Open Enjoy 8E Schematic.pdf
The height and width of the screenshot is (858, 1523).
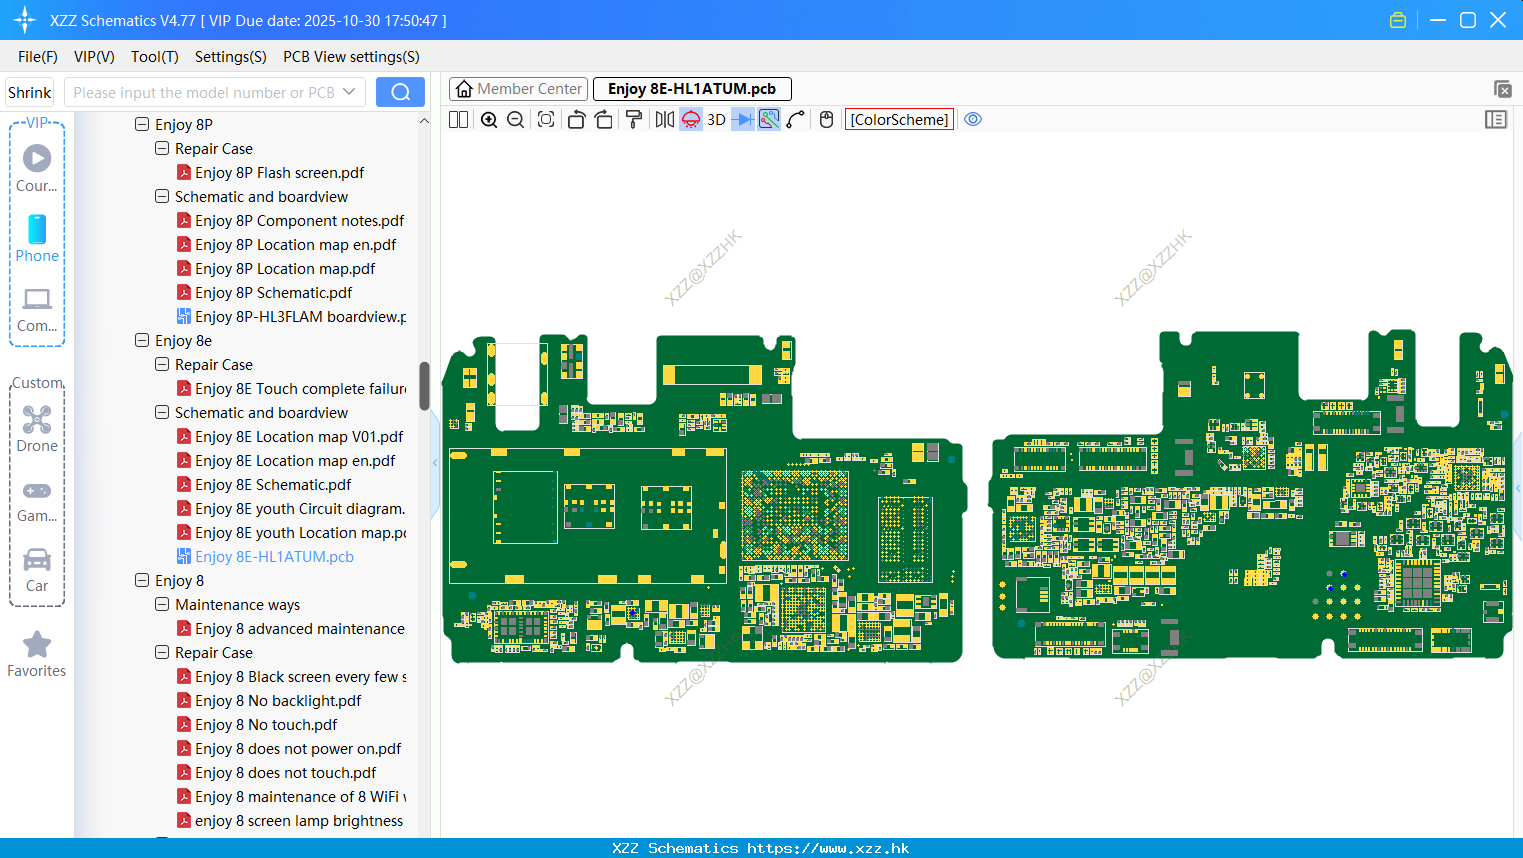coord(264,484)
